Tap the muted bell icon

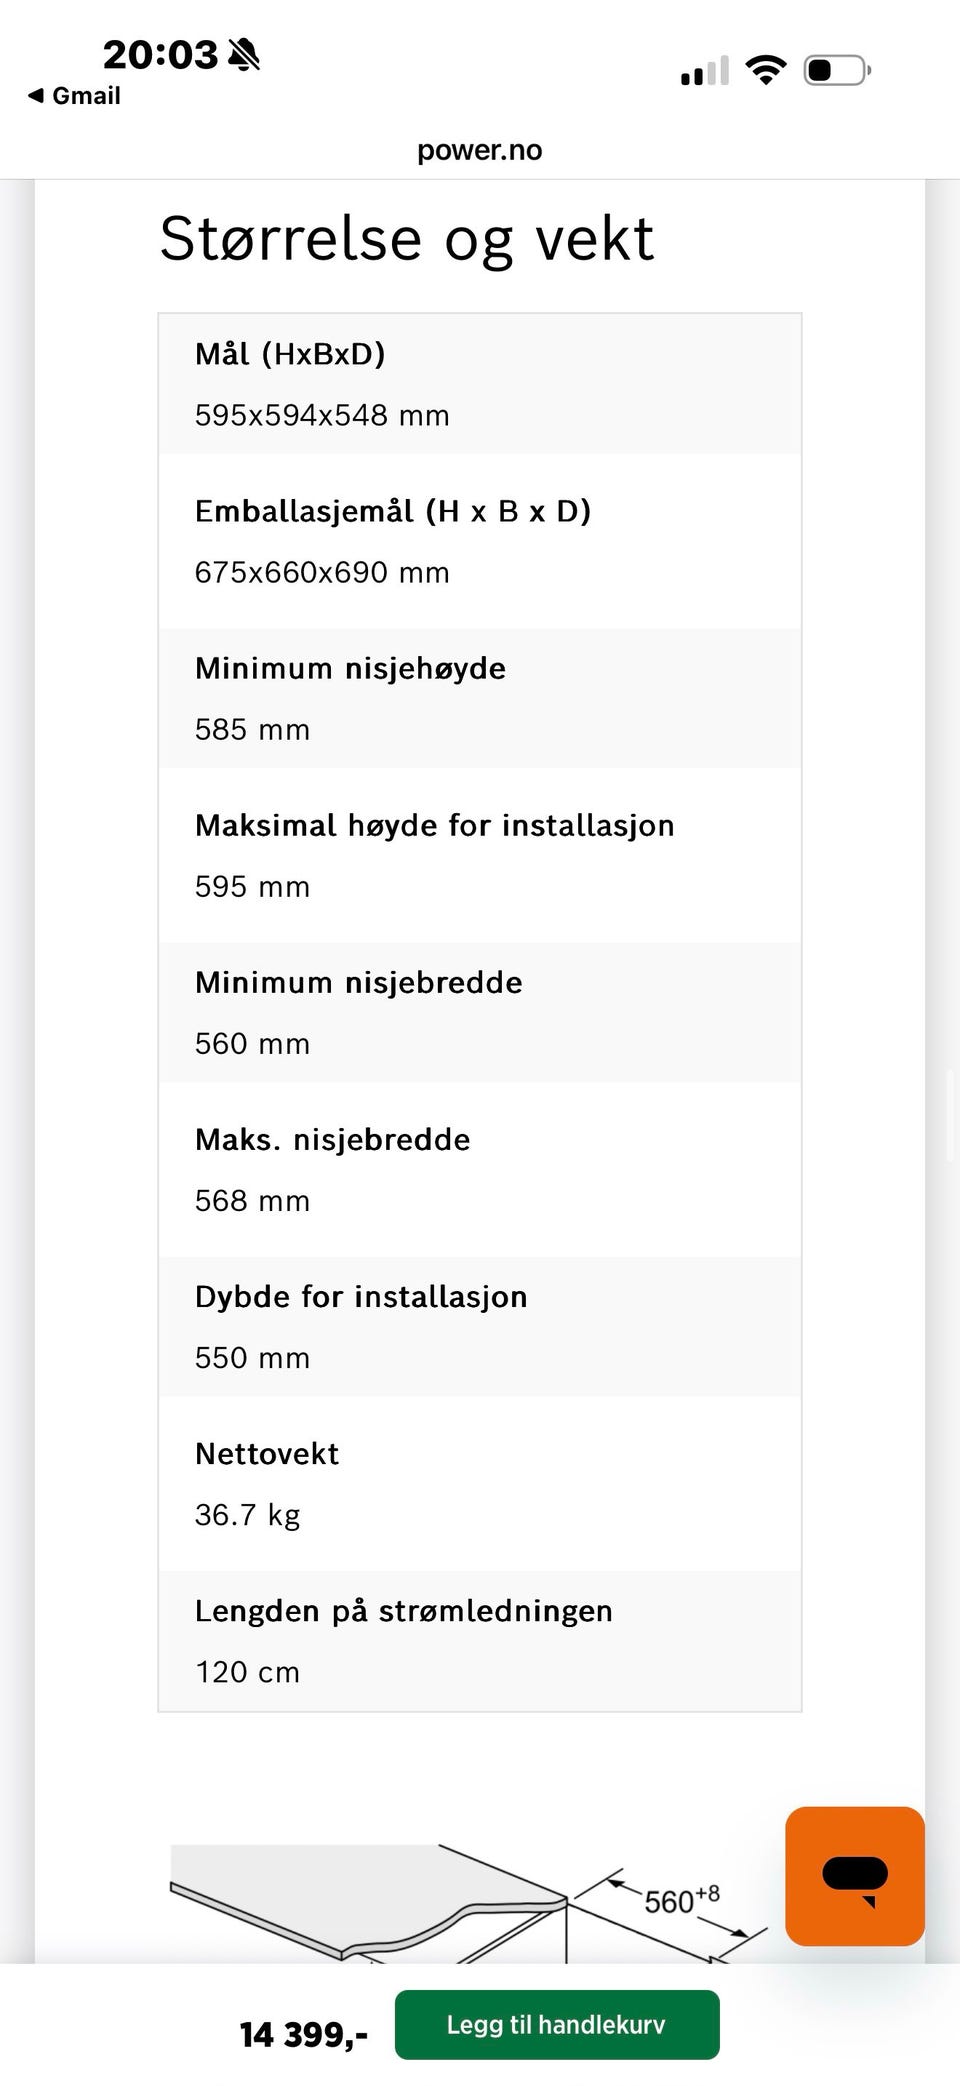pyautogui.click(x=243, y=54)
